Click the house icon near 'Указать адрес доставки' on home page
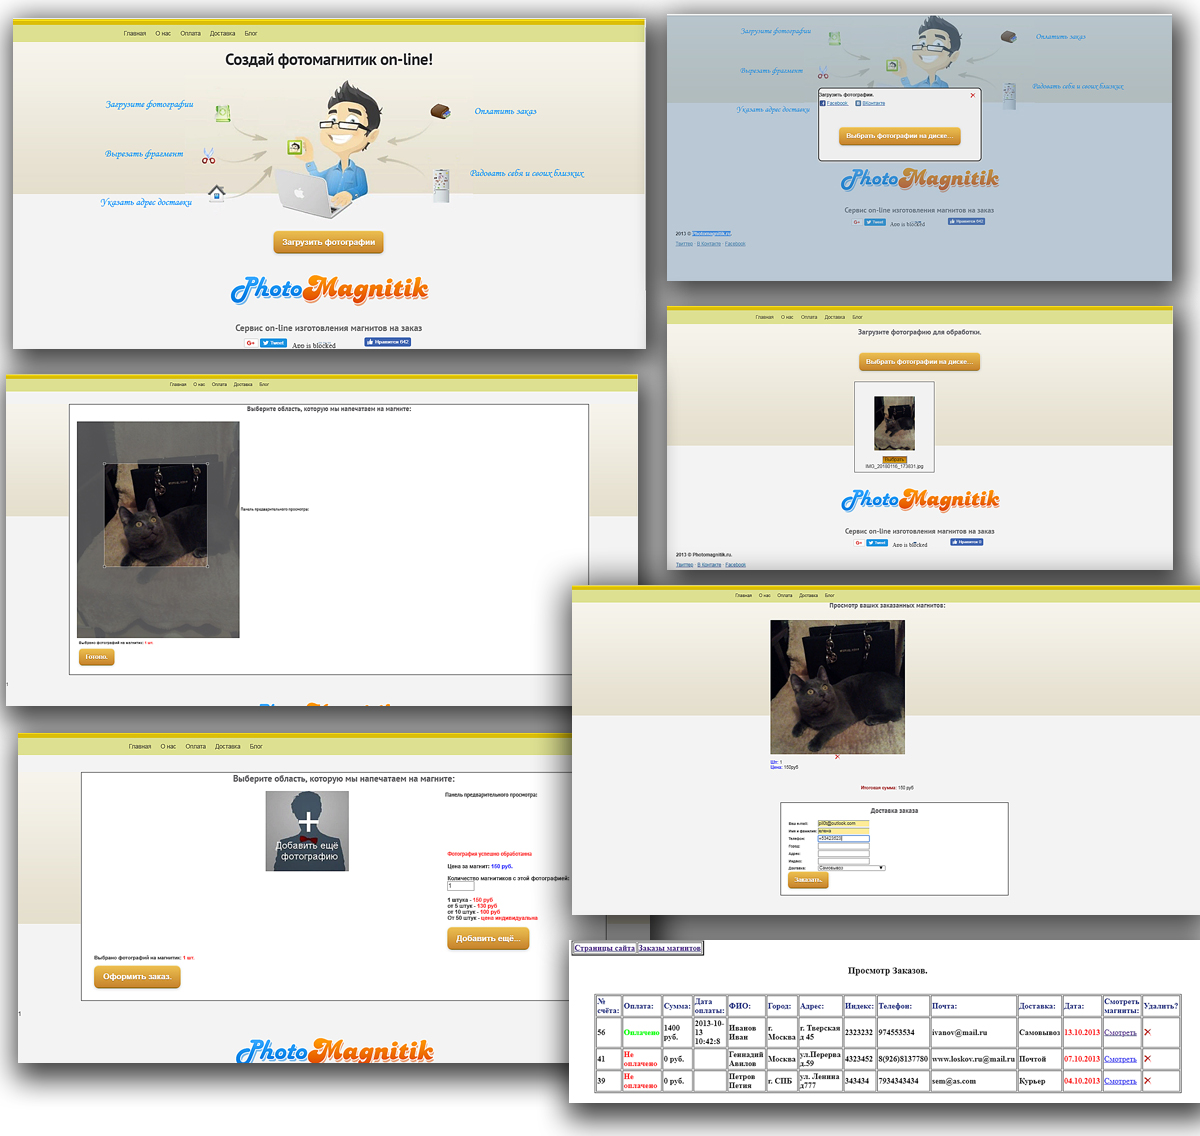This screenshot has height=1136, width=1200. coord(216,193)
